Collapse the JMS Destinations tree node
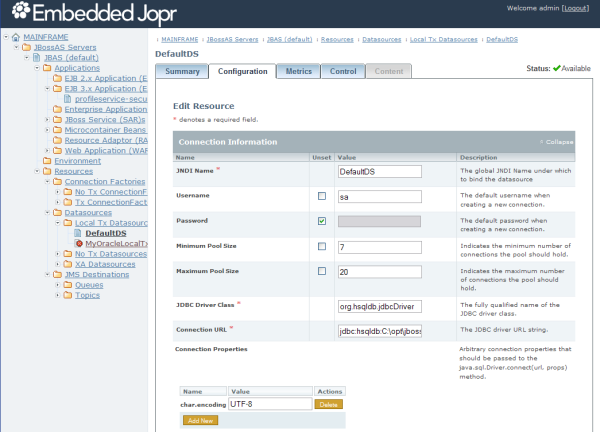Viewport: 600px width, 432px height. [x=47, y=275]
